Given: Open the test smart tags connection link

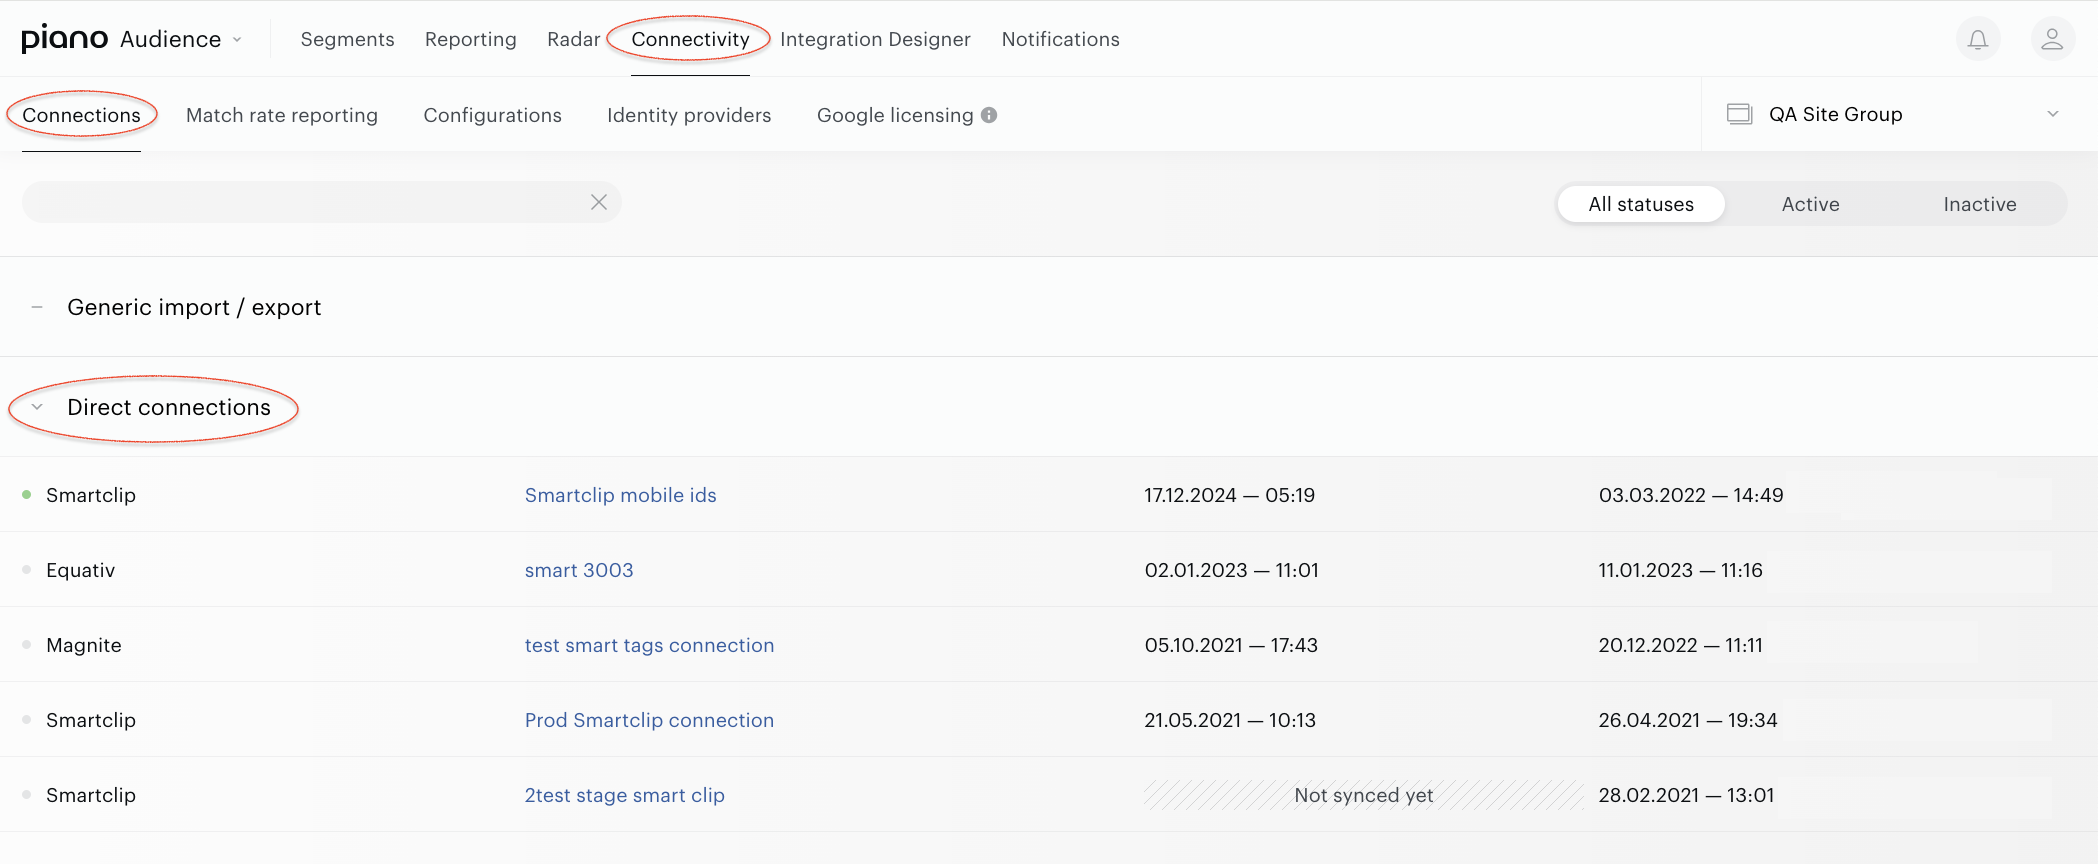Looking at the screenshot, I should tap(649, 645).
